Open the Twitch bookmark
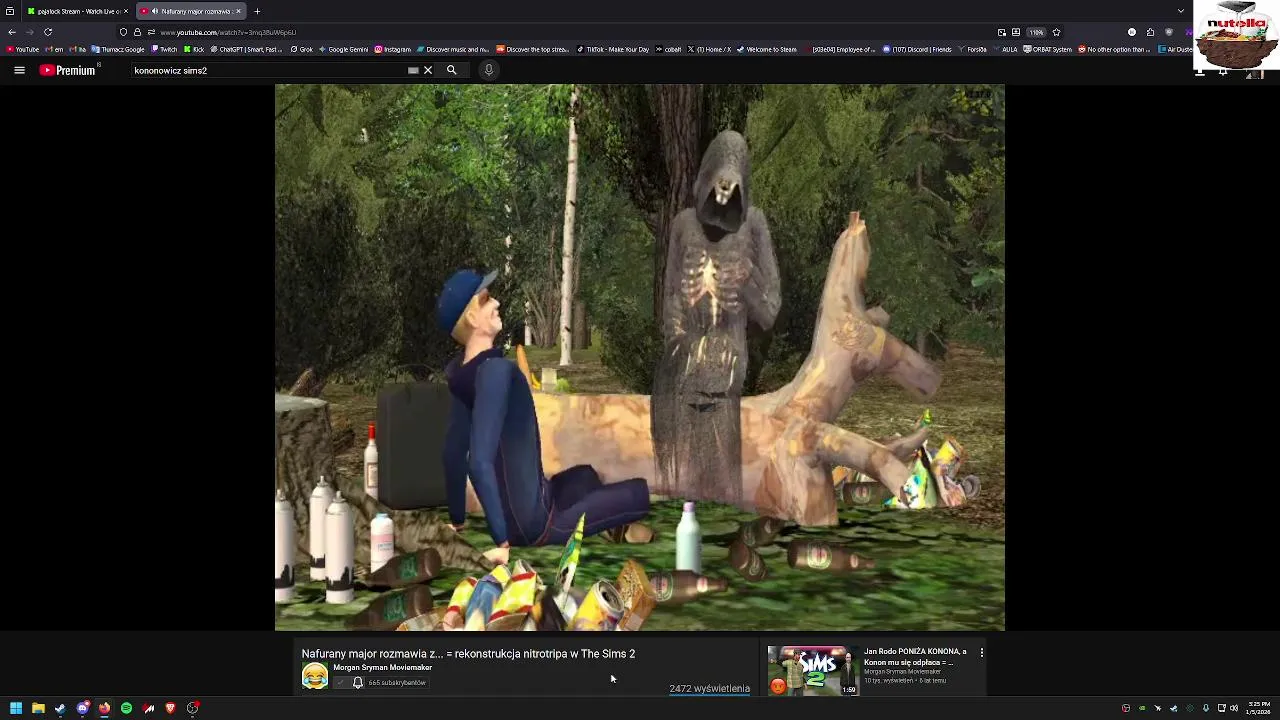This screenshot has width=1280, height=720. 164,49
